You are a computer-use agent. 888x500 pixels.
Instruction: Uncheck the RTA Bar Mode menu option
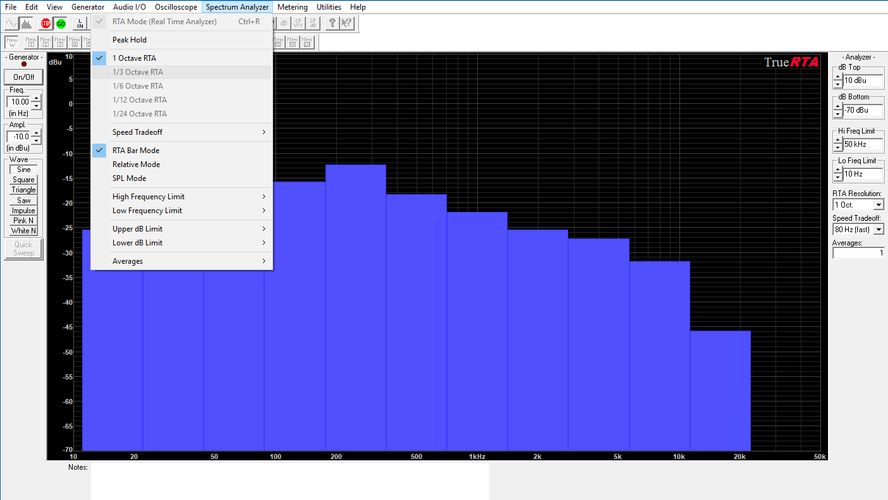[x=135, y=150]
